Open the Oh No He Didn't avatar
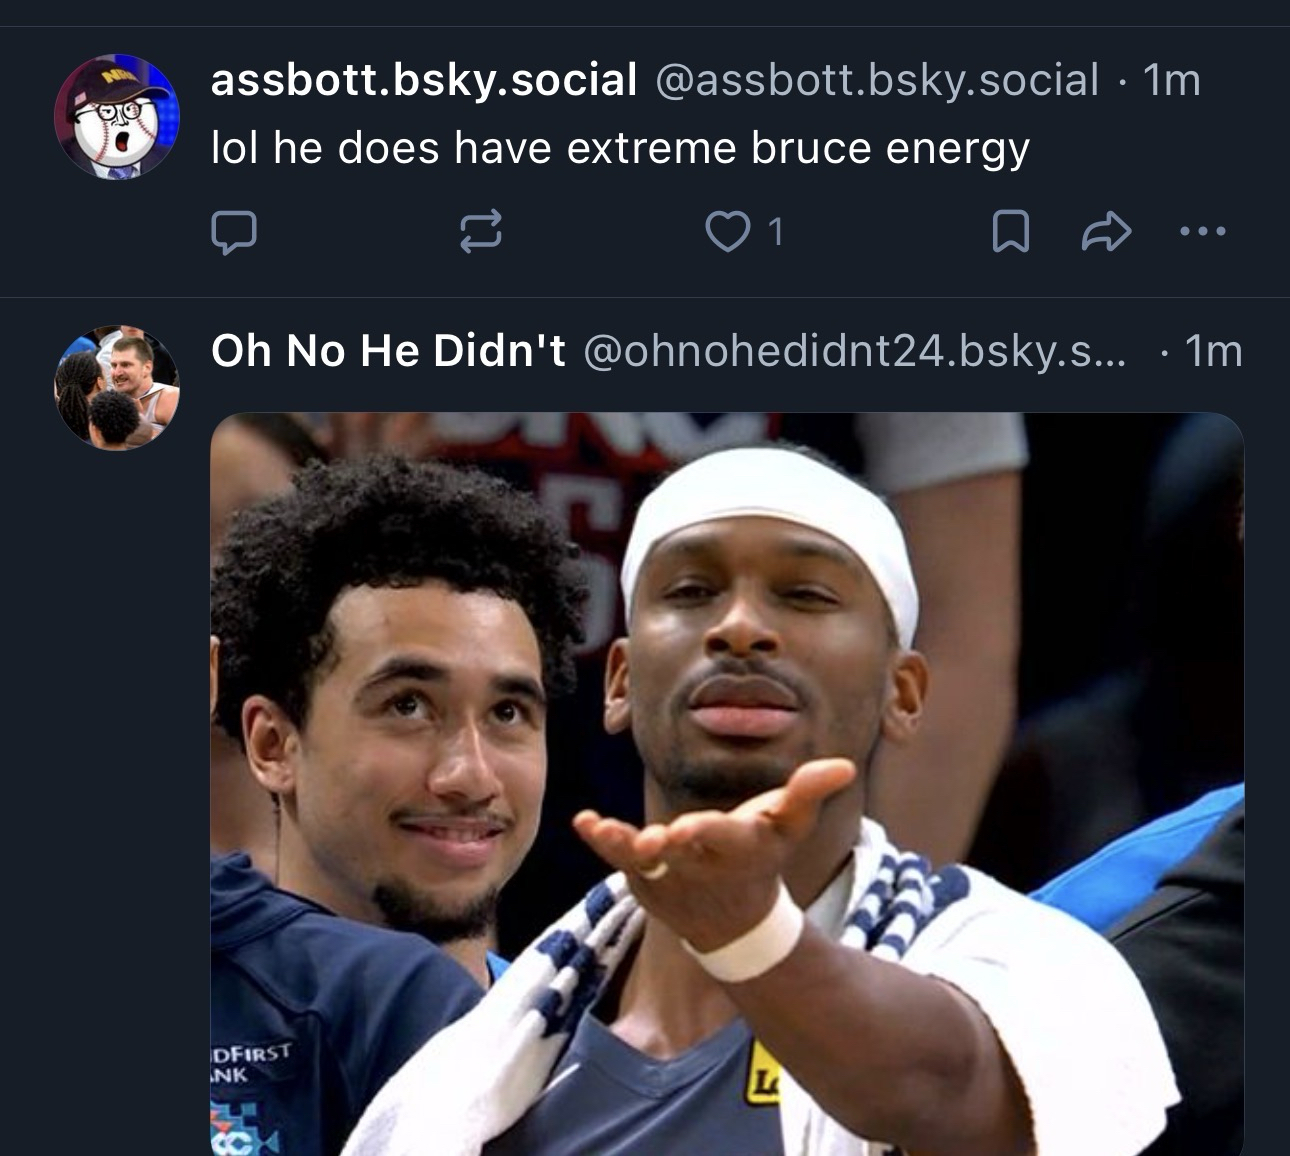Viewport: 1290px width, 1156px height. (117, 387)
